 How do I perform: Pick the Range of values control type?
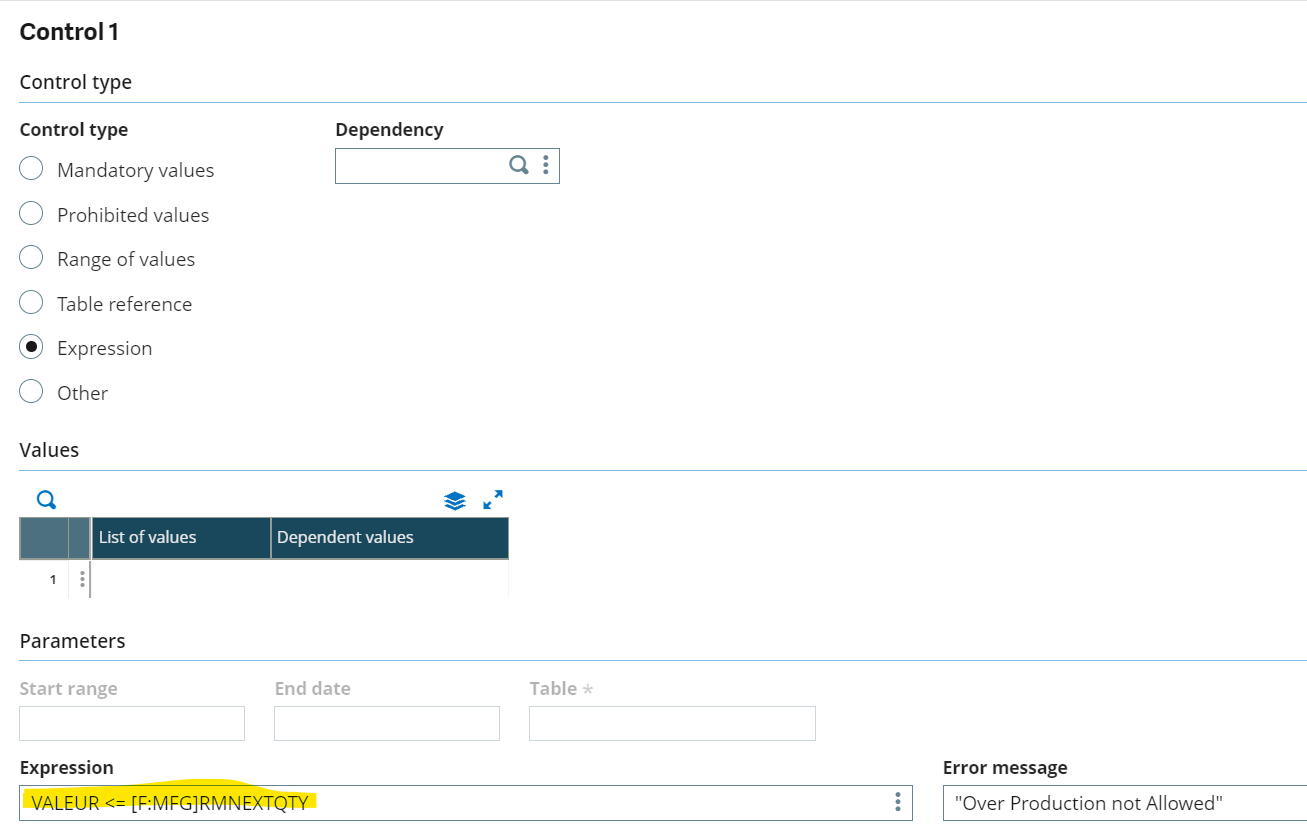30,257
